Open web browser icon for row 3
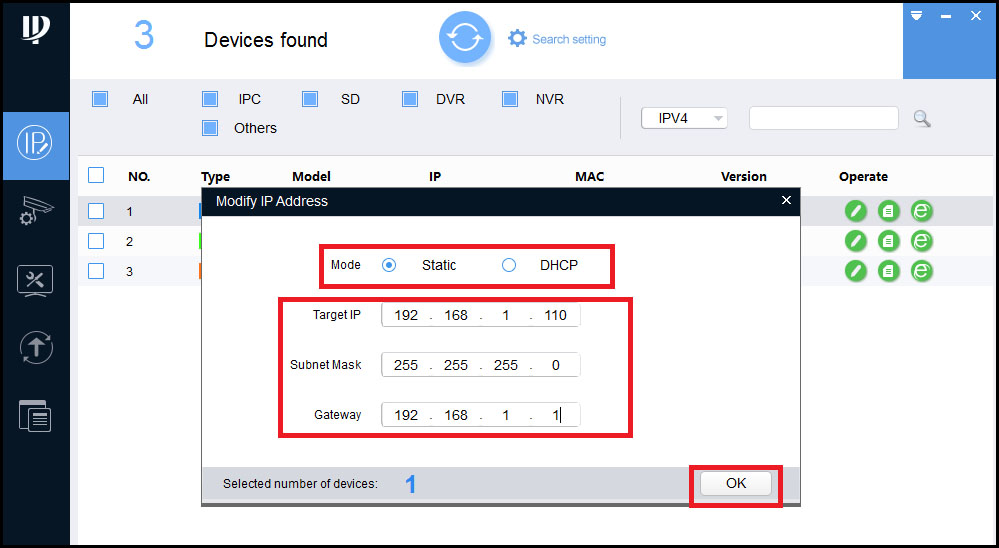The width and height of the screenshot is (999, 548). pos(921,271)
